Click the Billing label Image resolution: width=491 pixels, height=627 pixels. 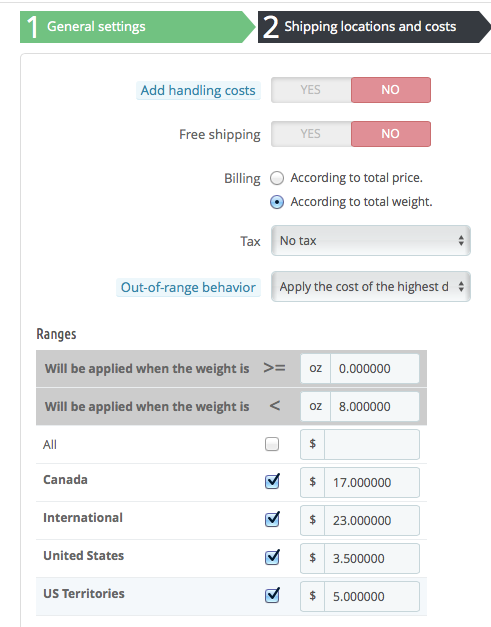click(242, 178)
